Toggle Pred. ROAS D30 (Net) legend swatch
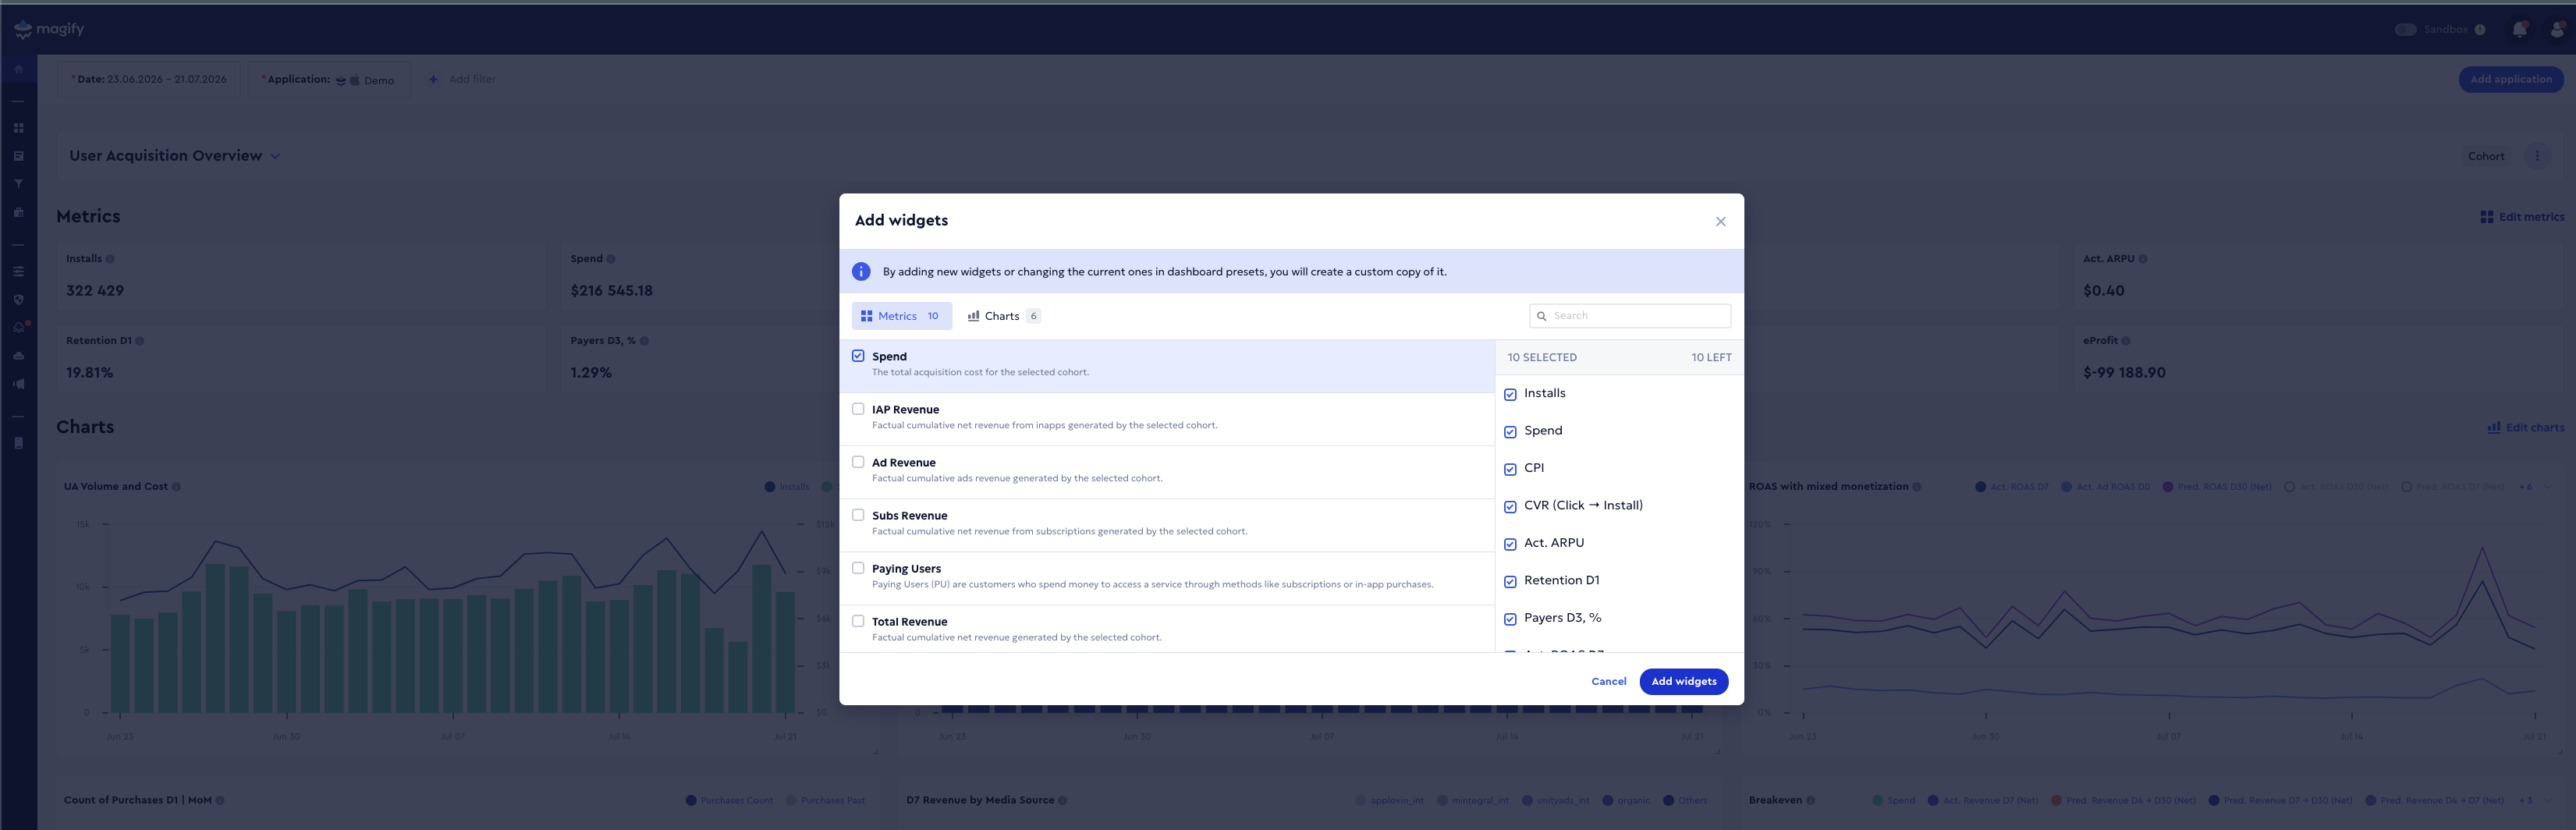This screenshot has width=2576, height=830. [x=2167, y=487]
